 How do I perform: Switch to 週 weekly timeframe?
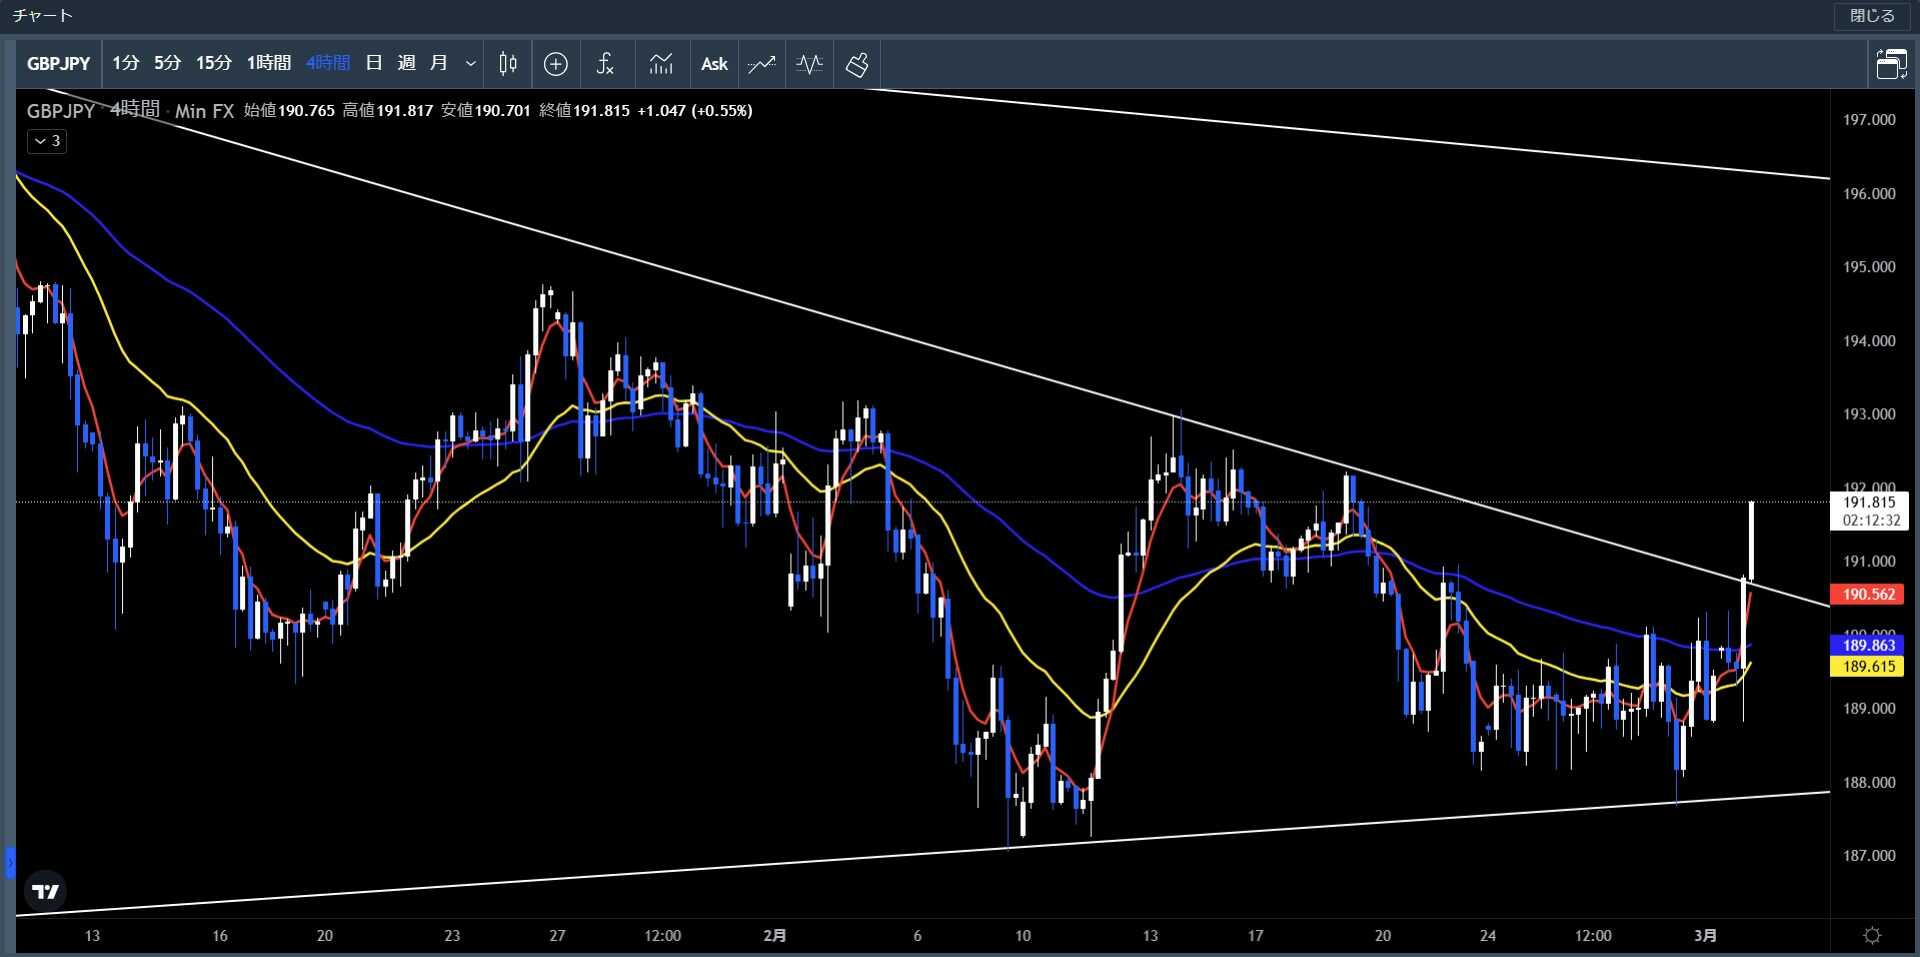[406, 63]
